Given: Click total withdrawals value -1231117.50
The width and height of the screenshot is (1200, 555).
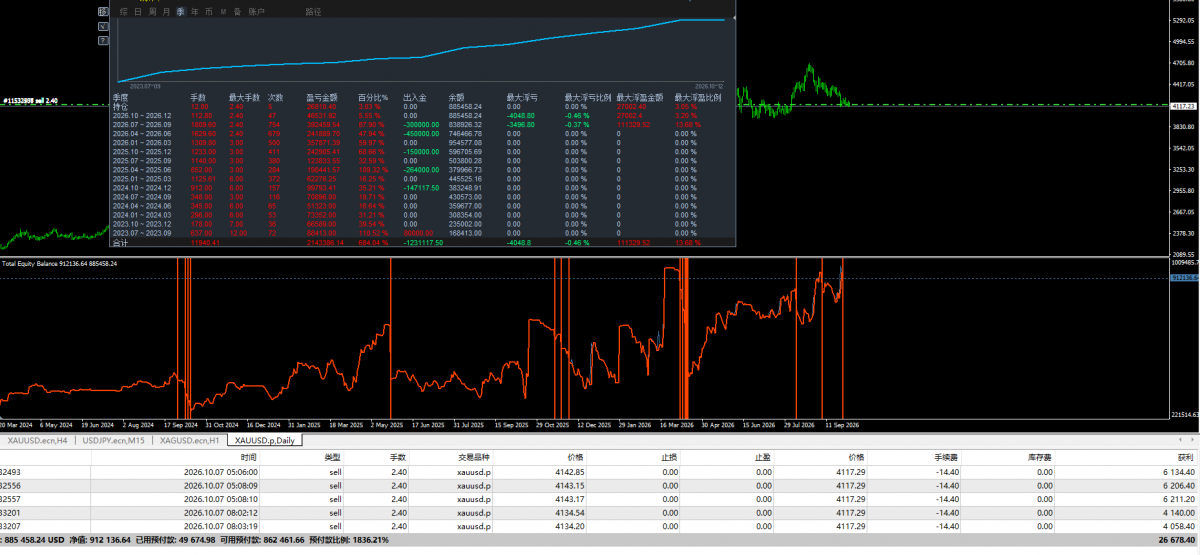Looking at the screenshot, I should click(x=423, y=243).
